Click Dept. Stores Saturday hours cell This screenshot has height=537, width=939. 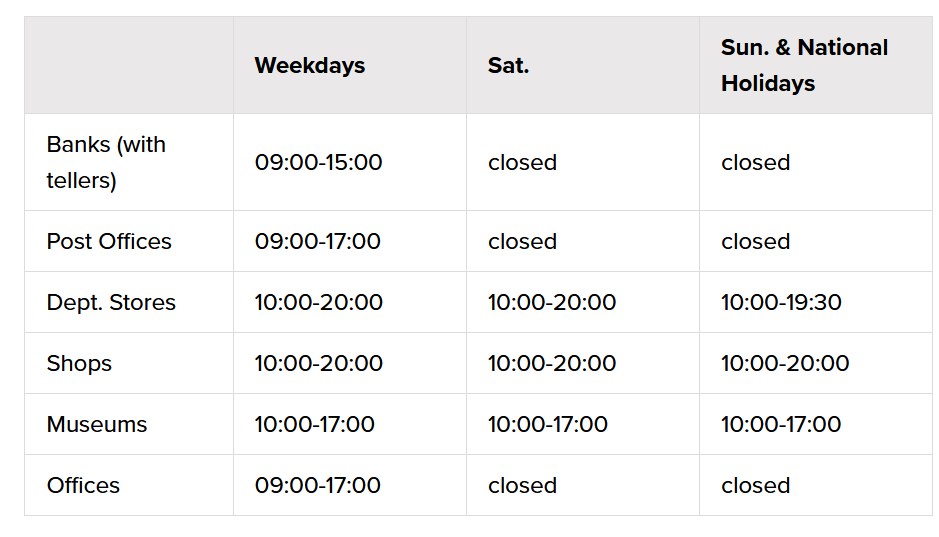tap(552, 303)
